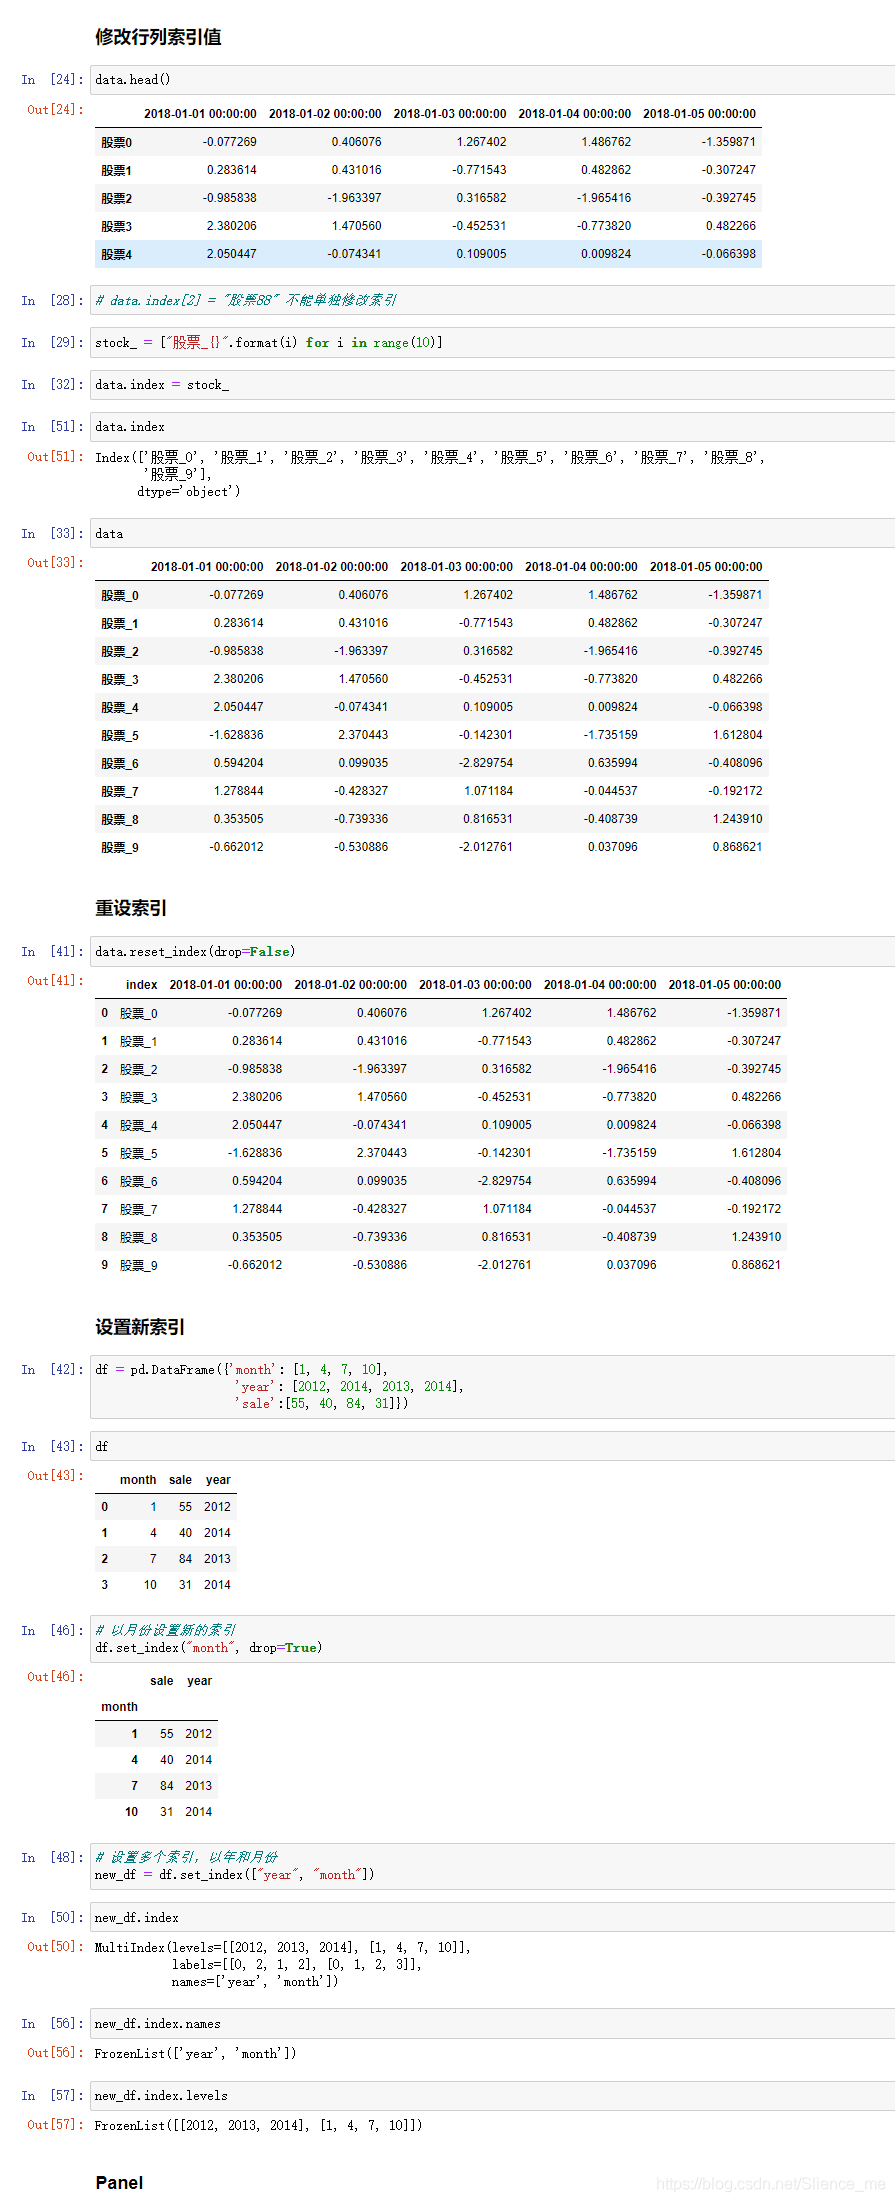The width and height of the screenshot is (895, 2202).
Task: Click the In [24] prompt label
Action: pos(52,80)
